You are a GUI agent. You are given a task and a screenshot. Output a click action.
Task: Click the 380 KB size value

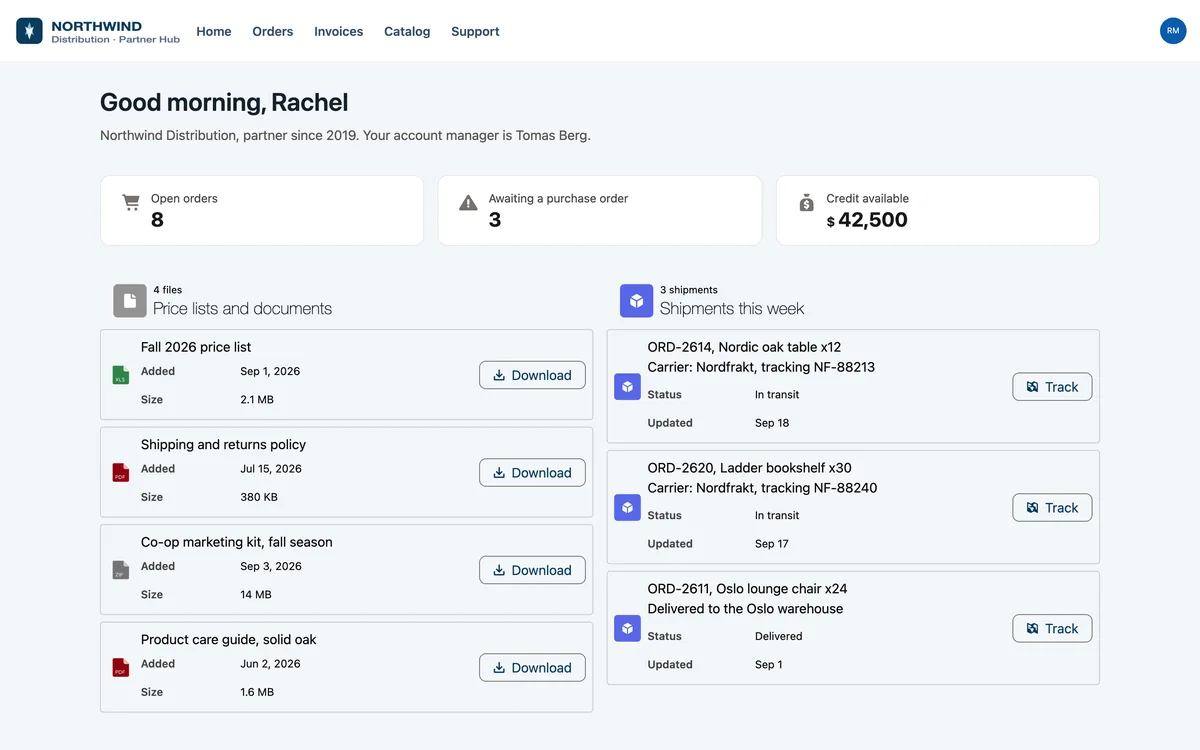click(x=259, y=497)
